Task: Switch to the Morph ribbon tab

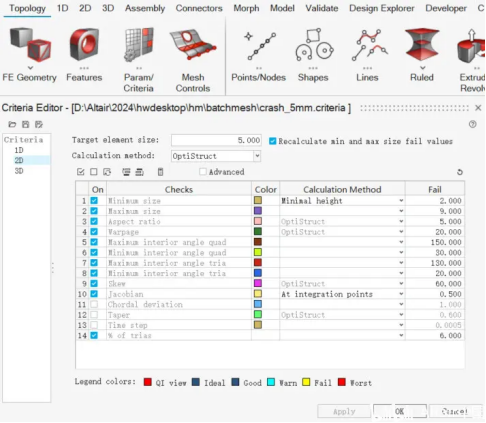Action: coord(246,8)
